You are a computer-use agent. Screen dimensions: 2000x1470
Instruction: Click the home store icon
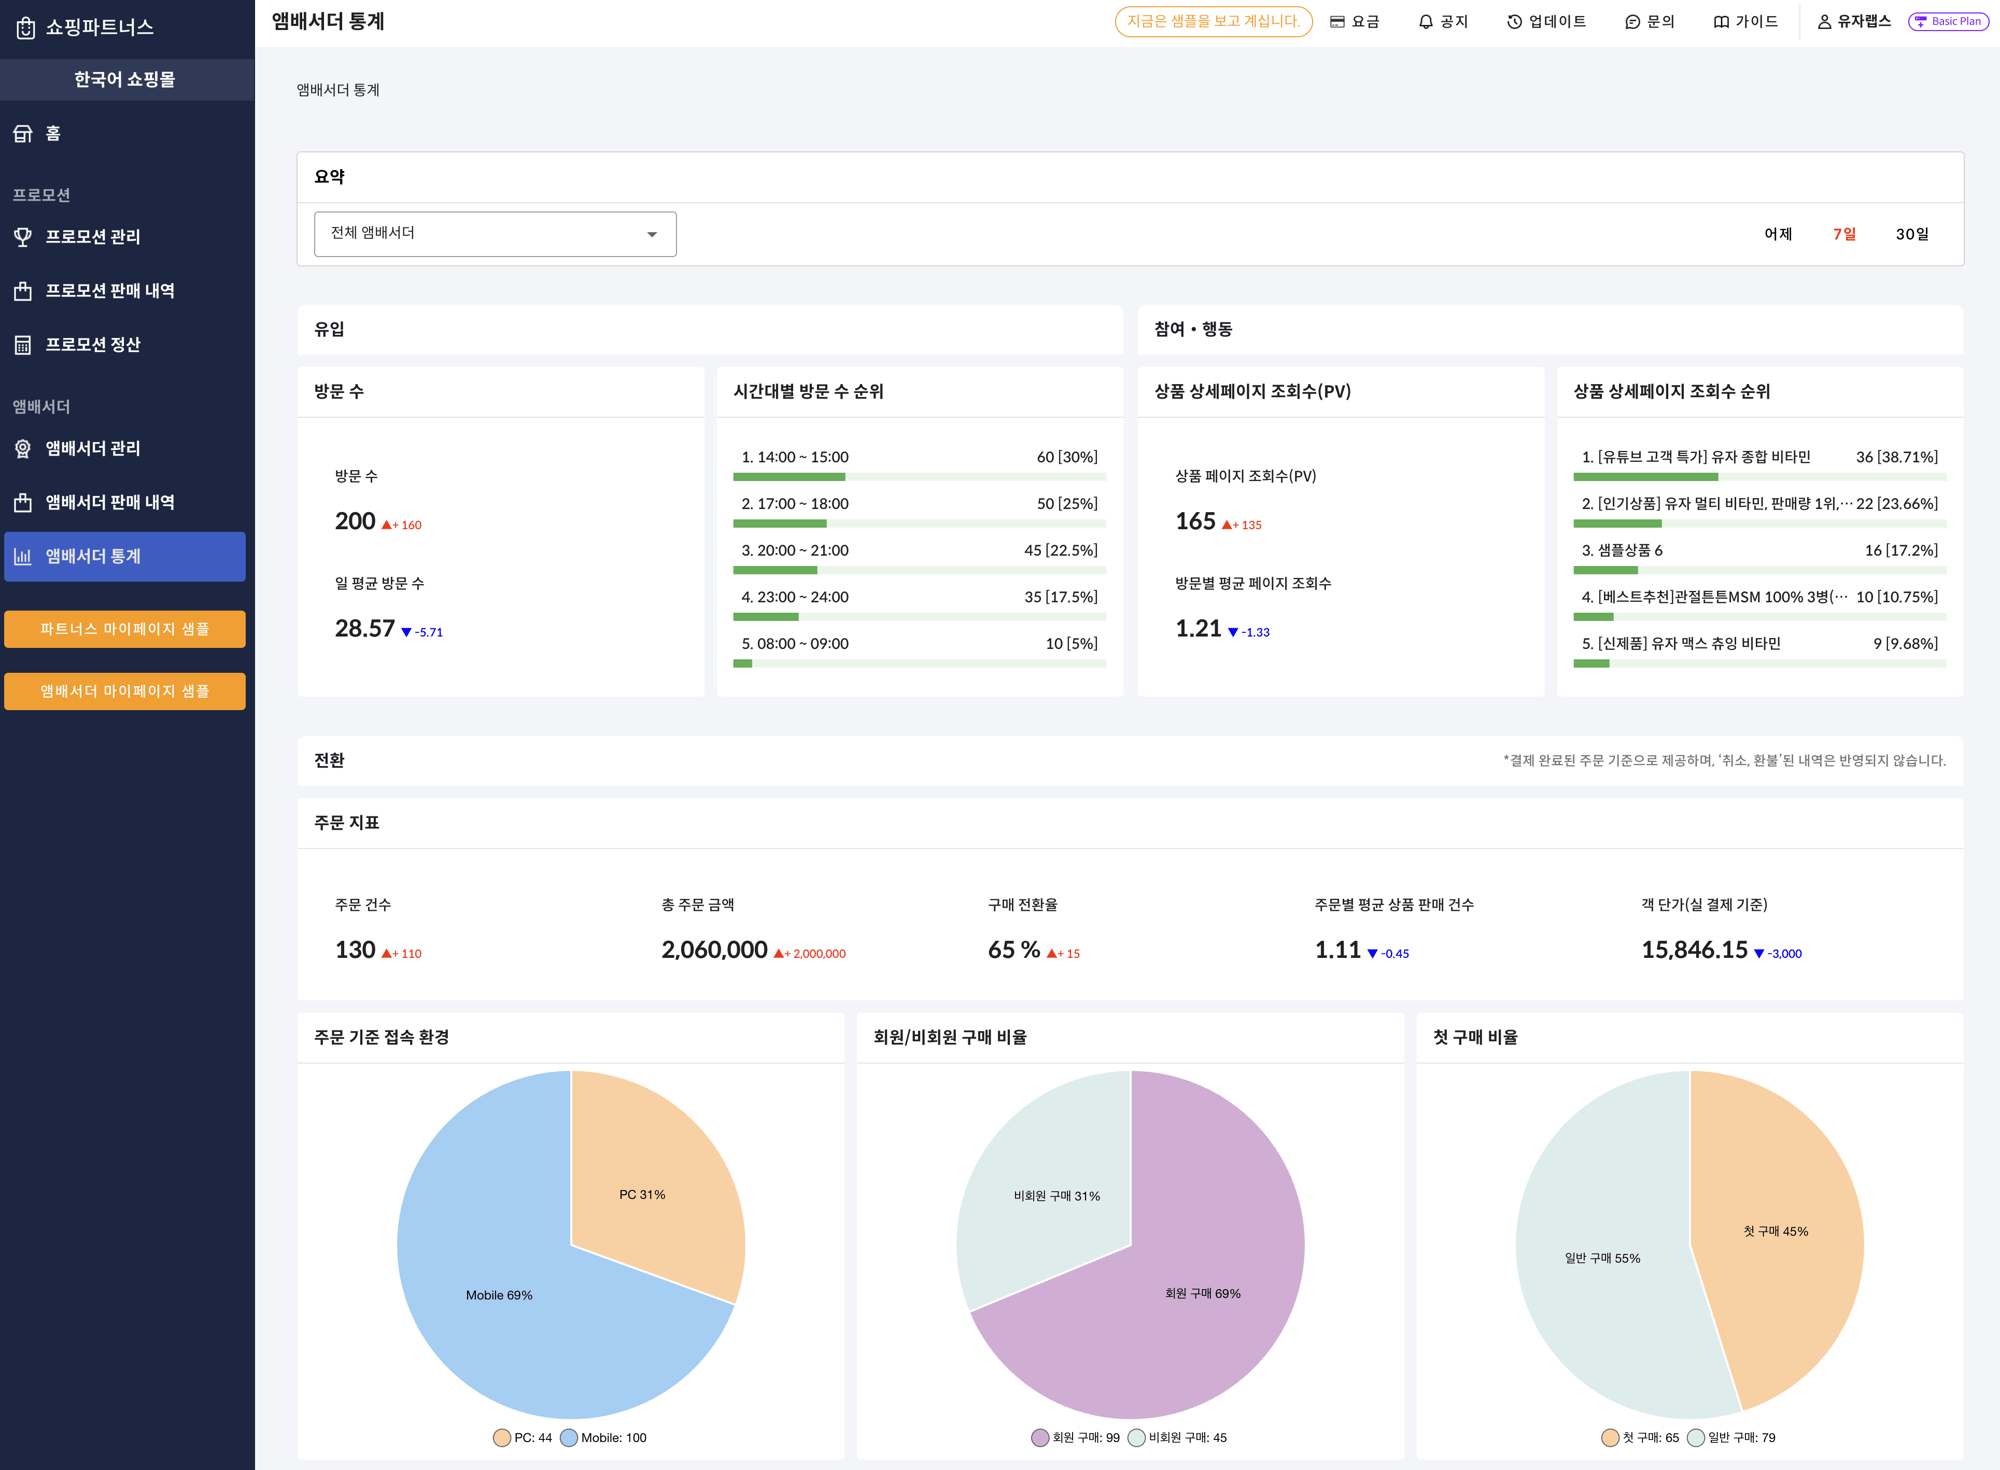[23, 134]
